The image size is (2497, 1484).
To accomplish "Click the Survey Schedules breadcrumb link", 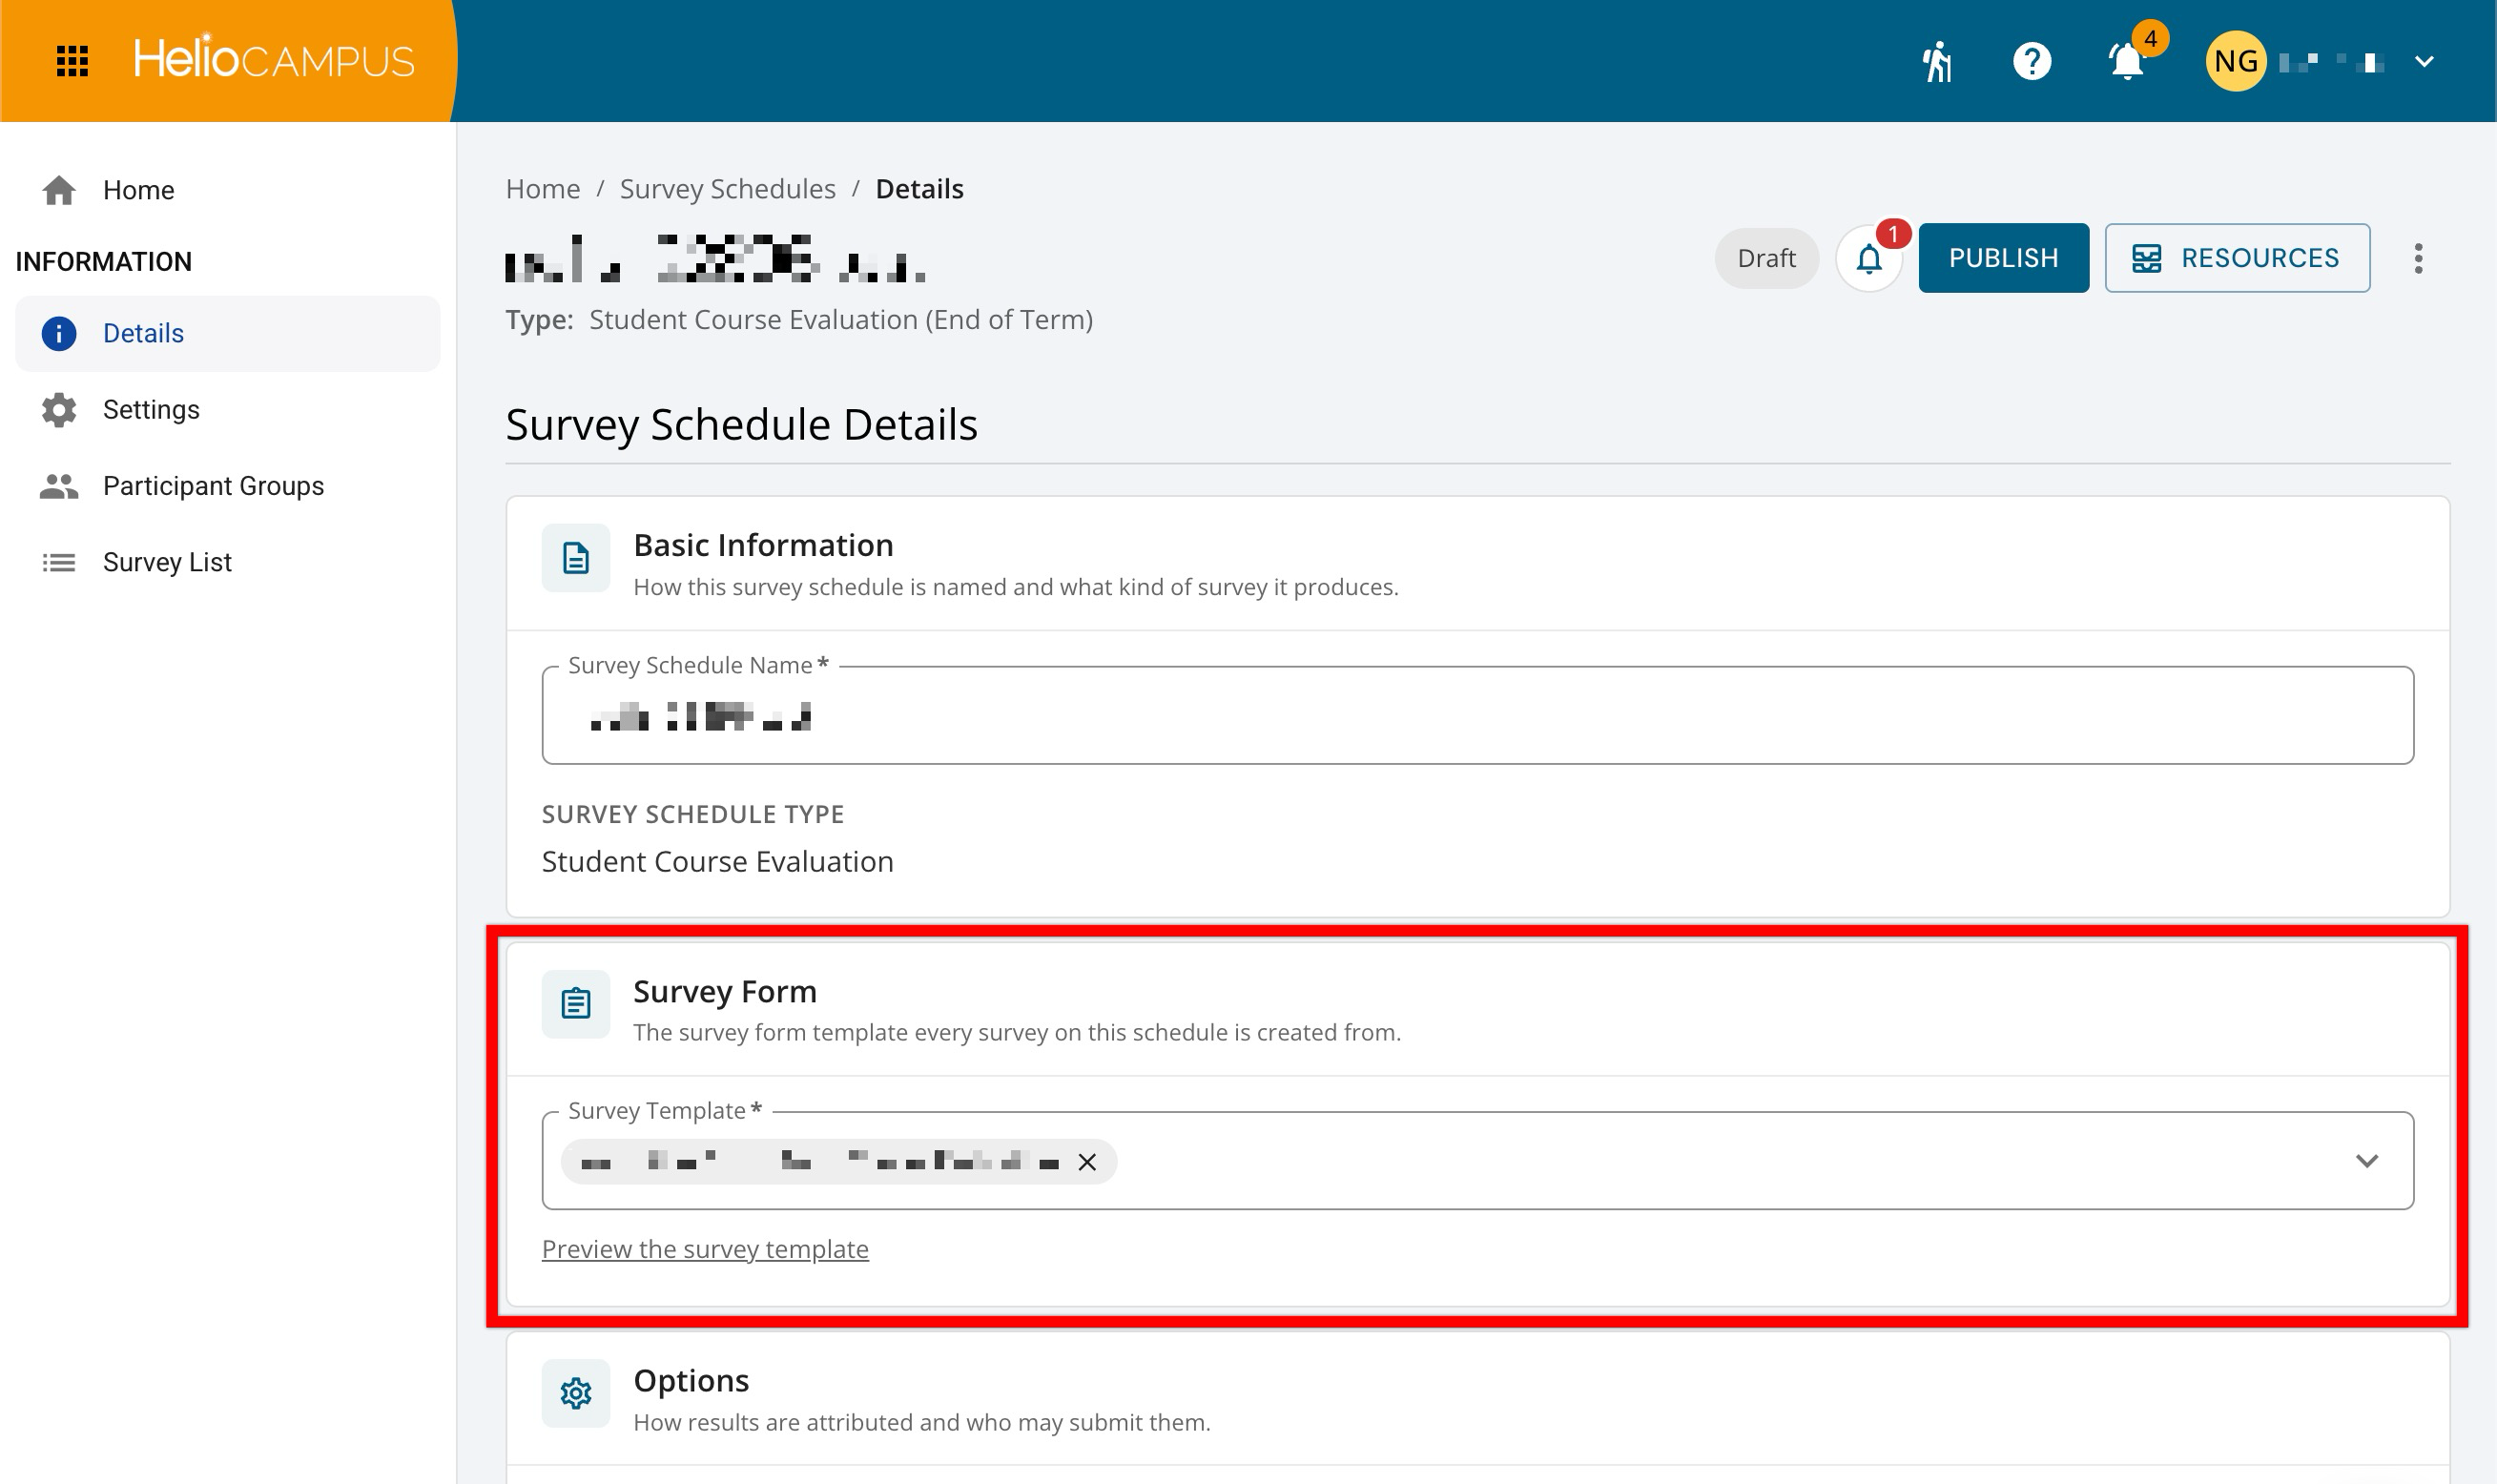I will [x=727, y=189].
